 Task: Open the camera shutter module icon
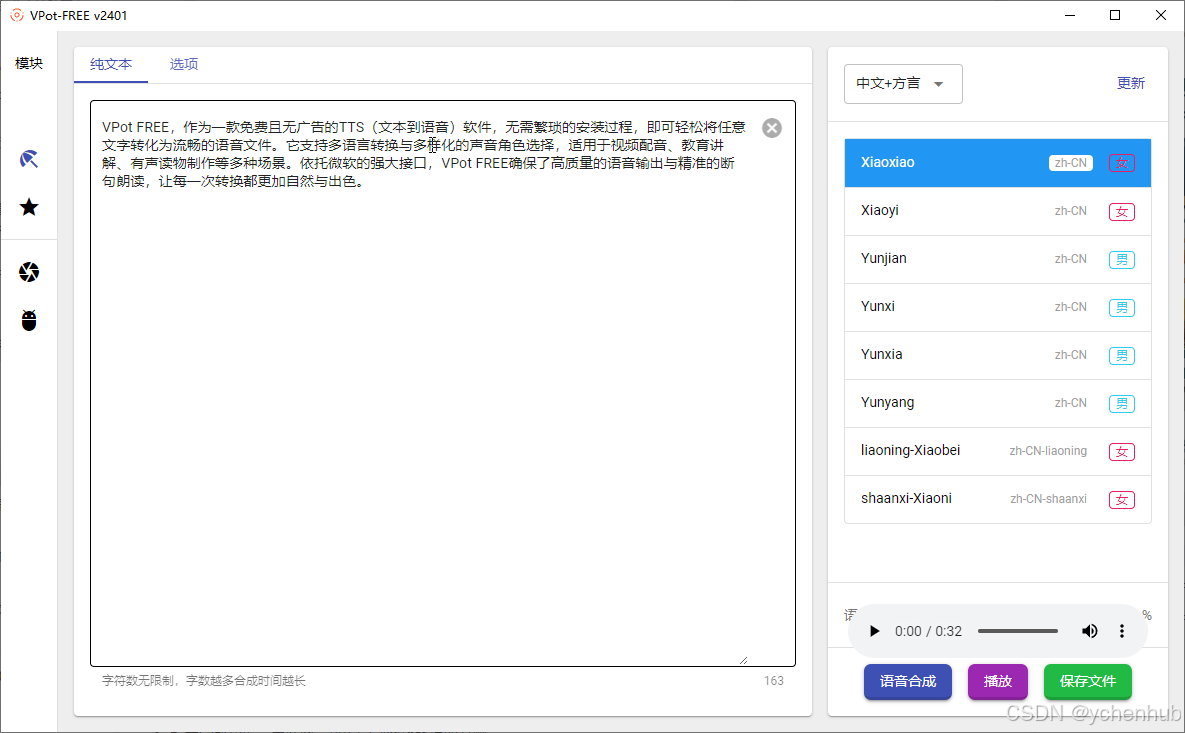(x=29, y=272)
